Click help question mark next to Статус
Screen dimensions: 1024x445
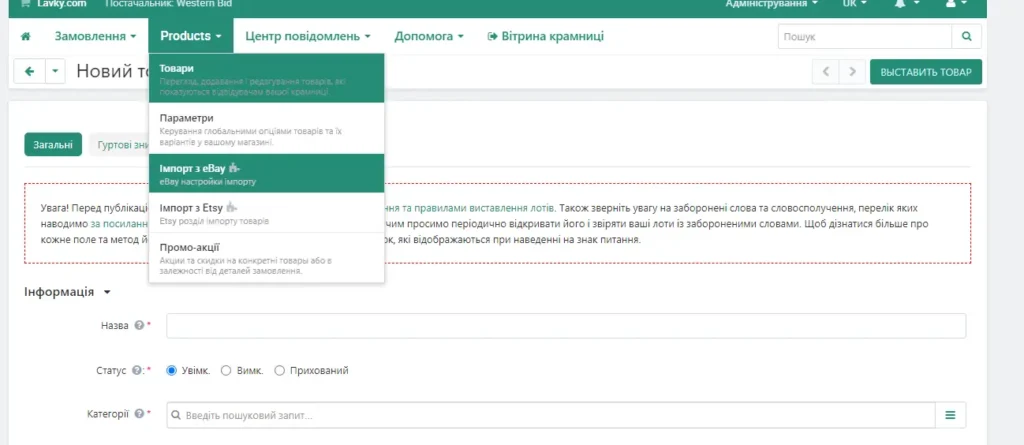[x=137, y=371]
